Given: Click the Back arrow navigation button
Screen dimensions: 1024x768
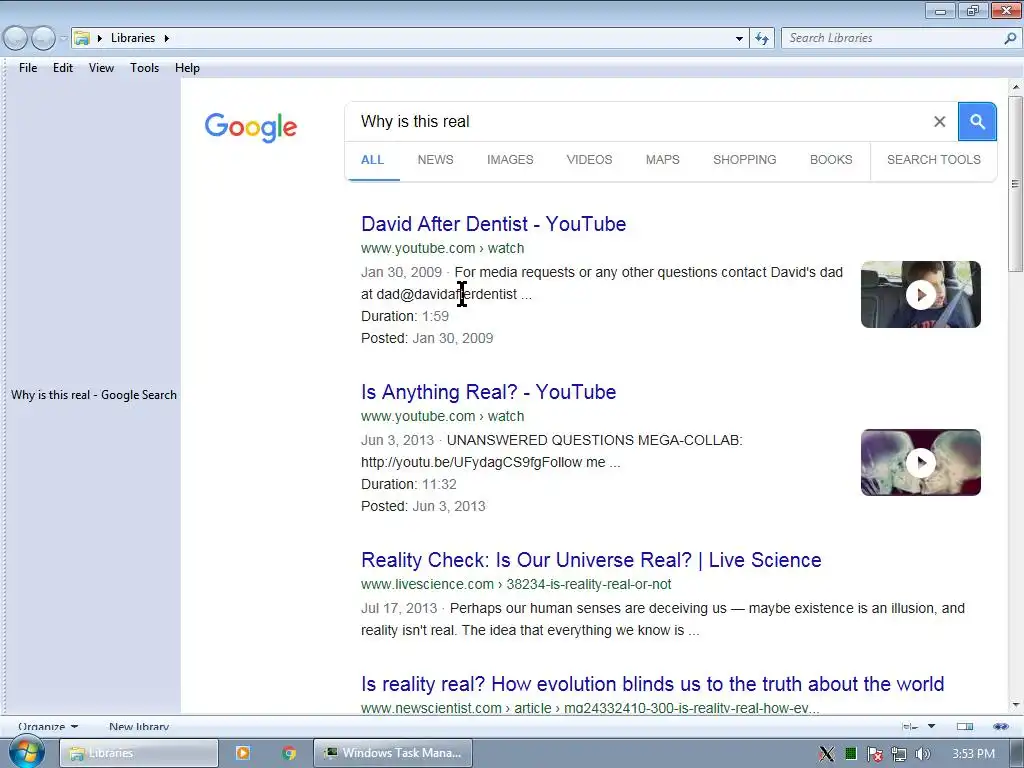Looking at the screenshot, I should 16,39.
